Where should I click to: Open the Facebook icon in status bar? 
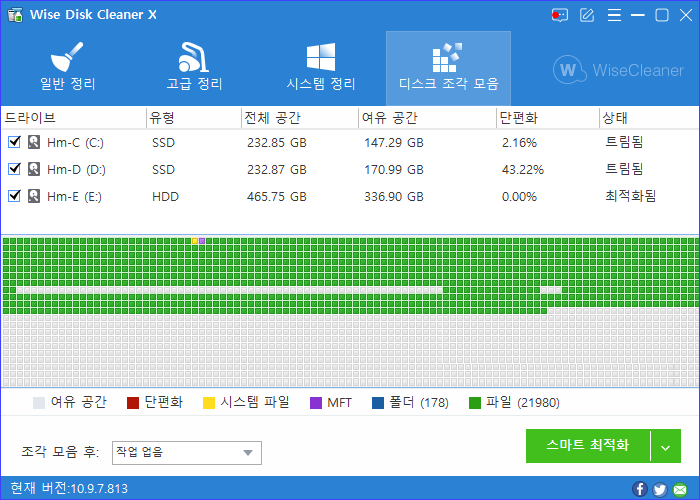pyautogui.click(x=640, y=489)
